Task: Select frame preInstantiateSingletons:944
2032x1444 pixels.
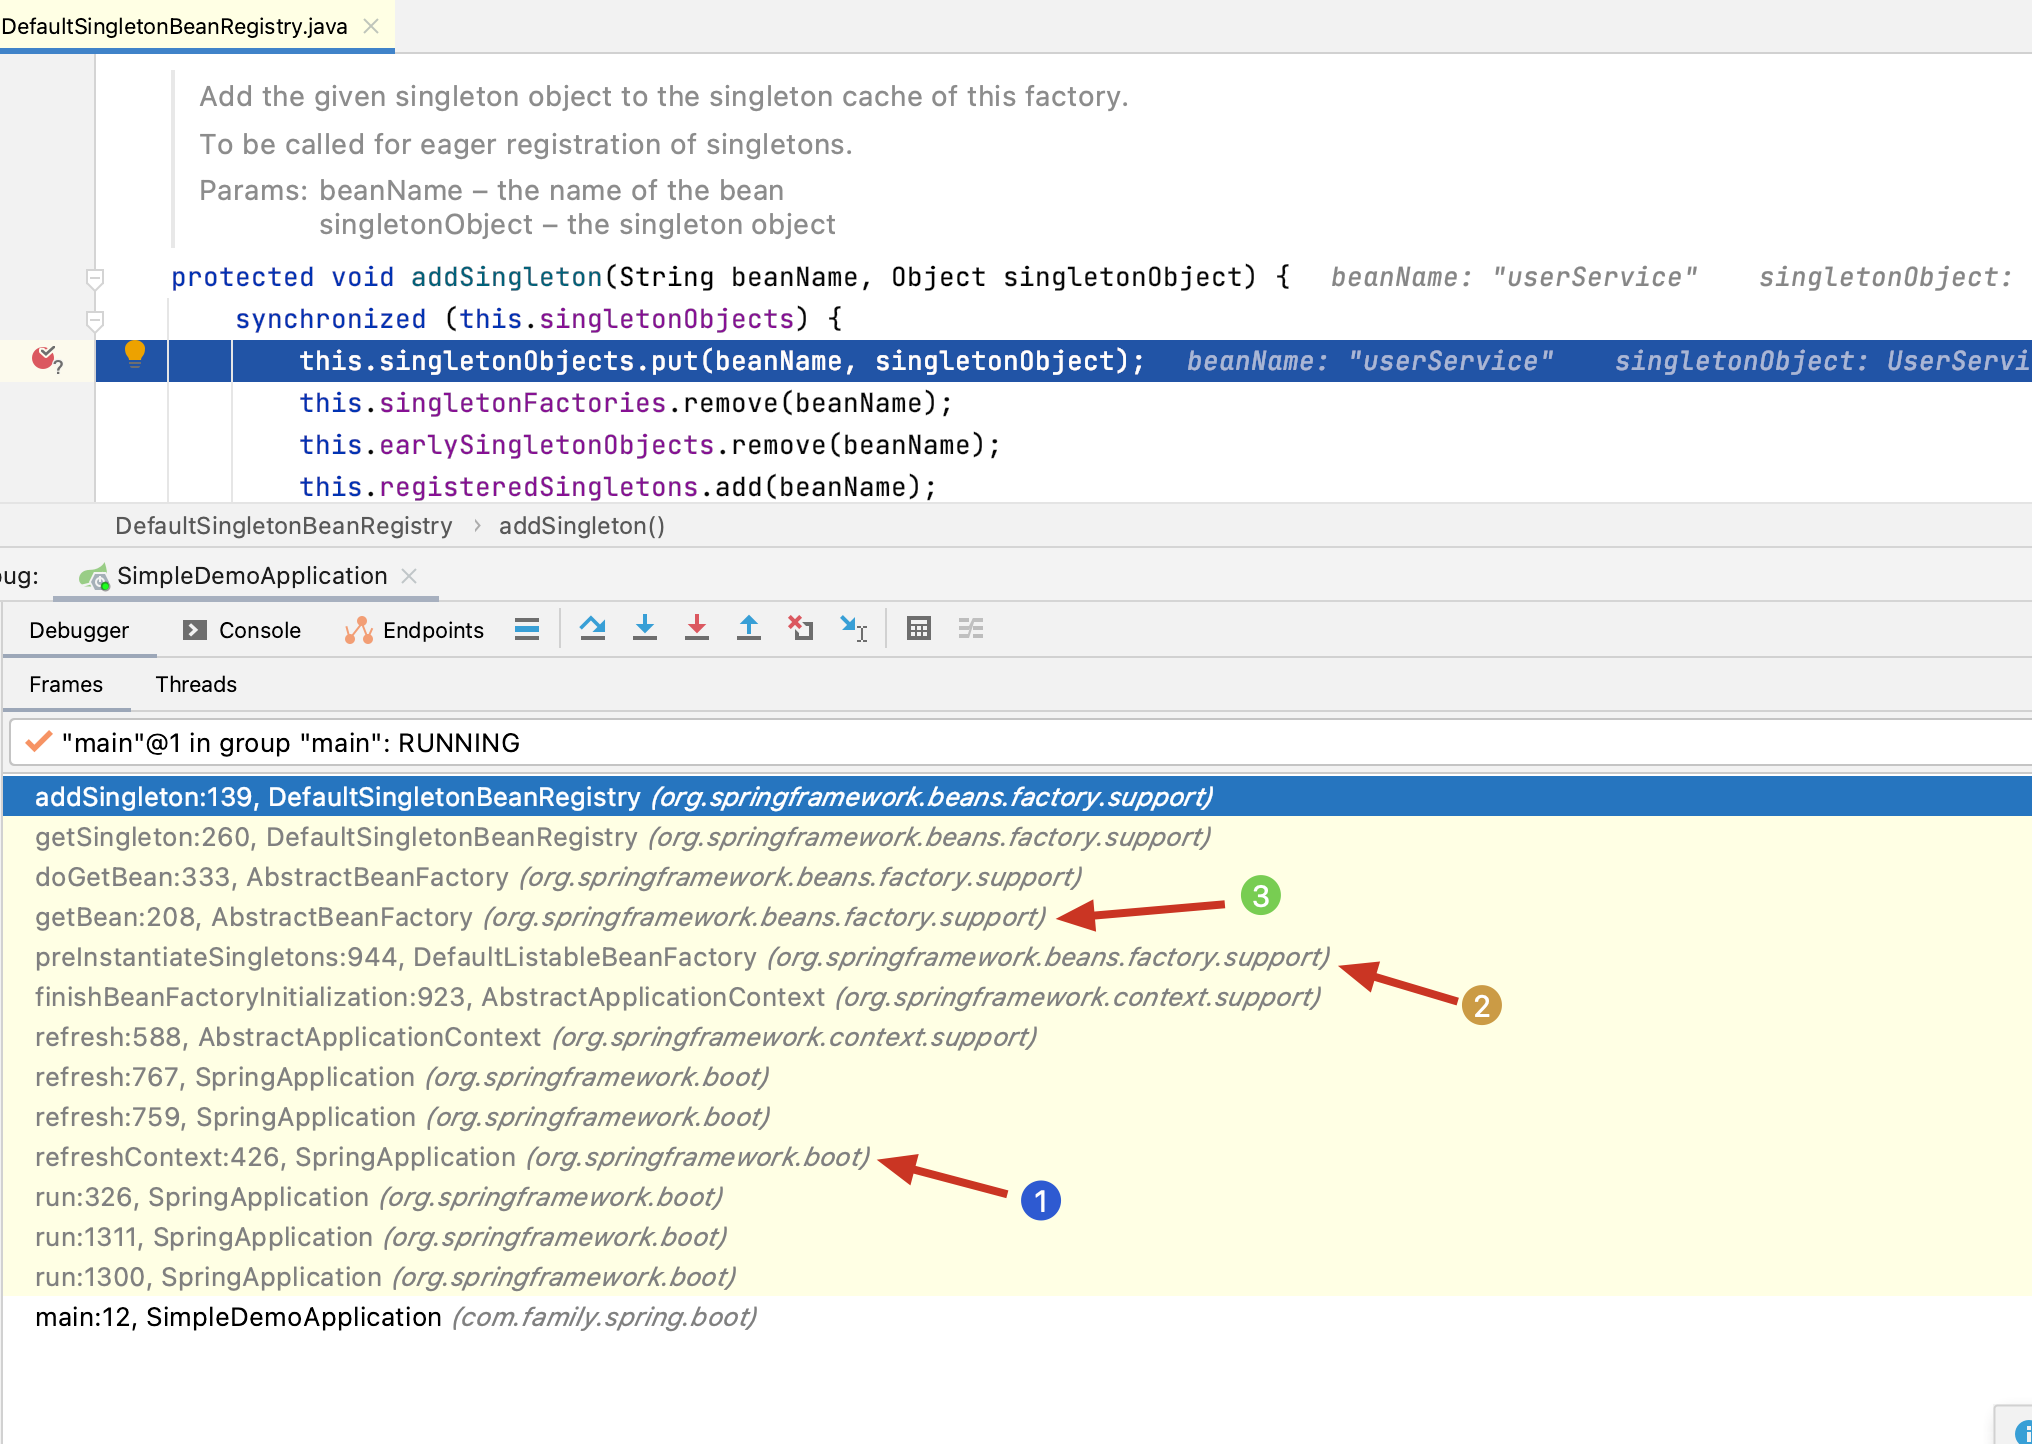Action: (1018, 957)
